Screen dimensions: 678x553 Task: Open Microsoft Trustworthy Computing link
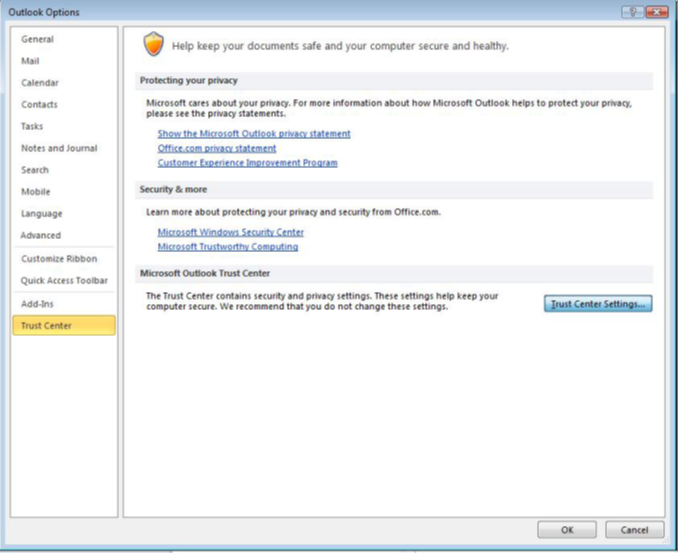[228, 247]
